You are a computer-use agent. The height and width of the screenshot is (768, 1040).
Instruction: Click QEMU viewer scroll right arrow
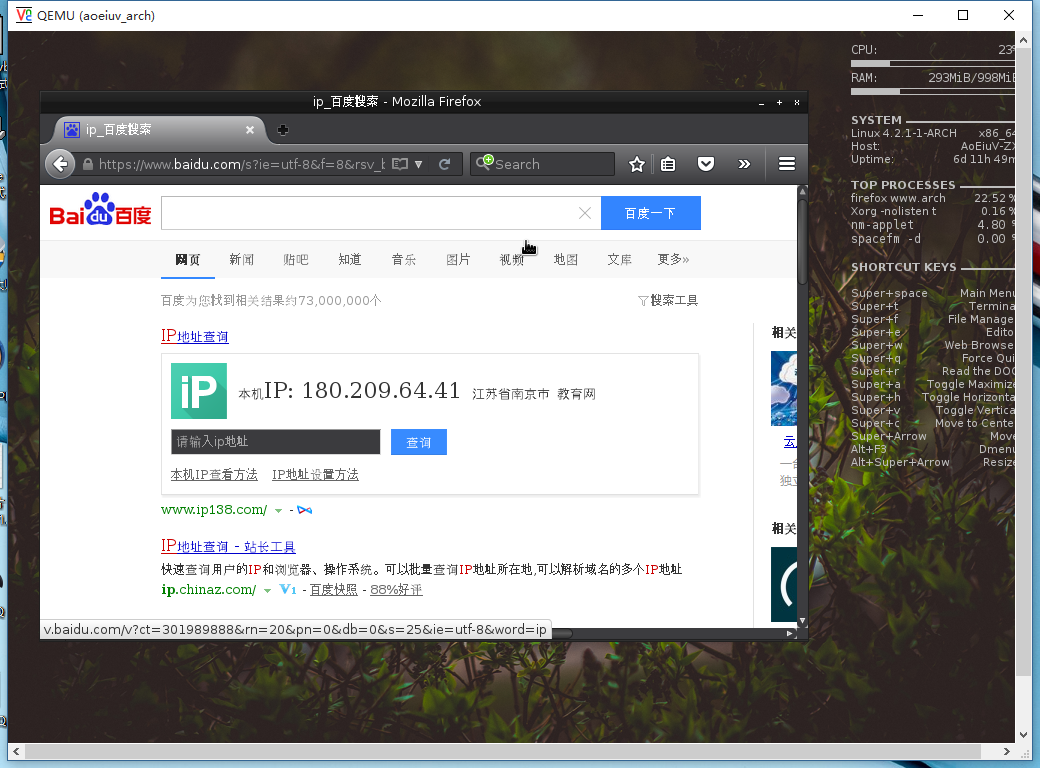click(1007, 751)
